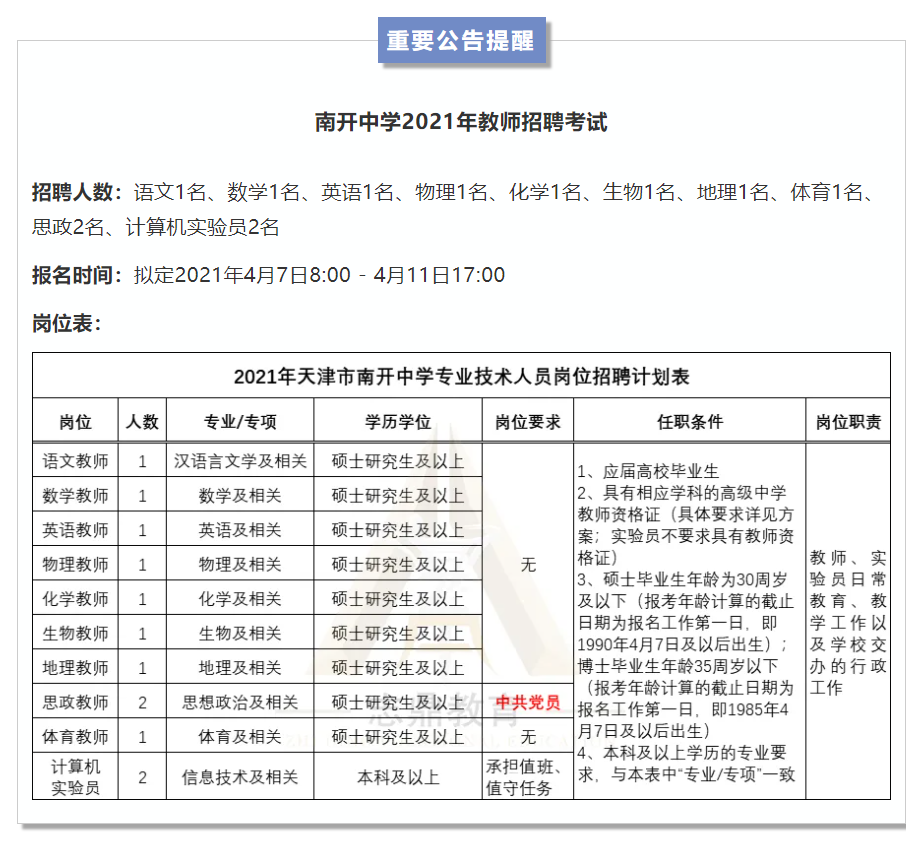The height and width of the screenshot is (841, 917).
Task: Click condition 4、本科及以上学历的专业要求
Action: tap(686, 763)
